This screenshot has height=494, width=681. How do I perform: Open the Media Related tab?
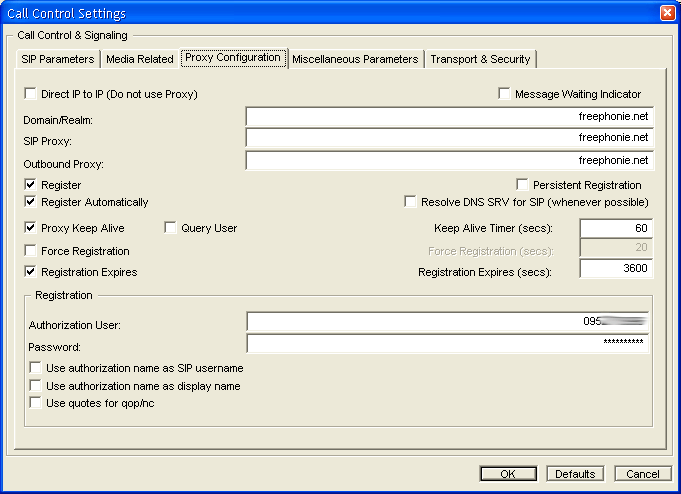coord(139,59)
